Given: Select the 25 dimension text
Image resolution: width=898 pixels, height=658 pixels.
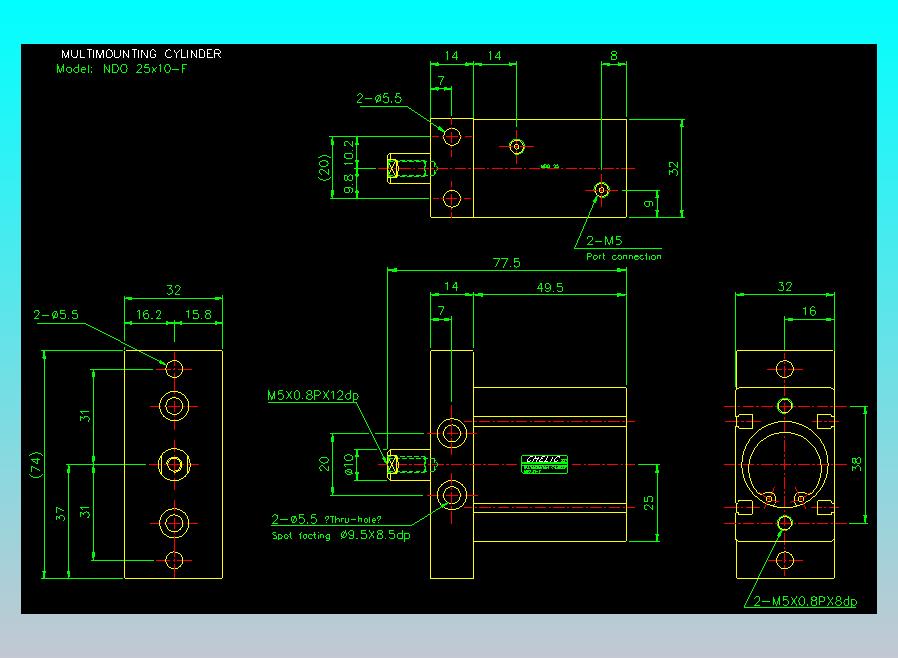Looking at the screenshot, I should tap(648, 503).
